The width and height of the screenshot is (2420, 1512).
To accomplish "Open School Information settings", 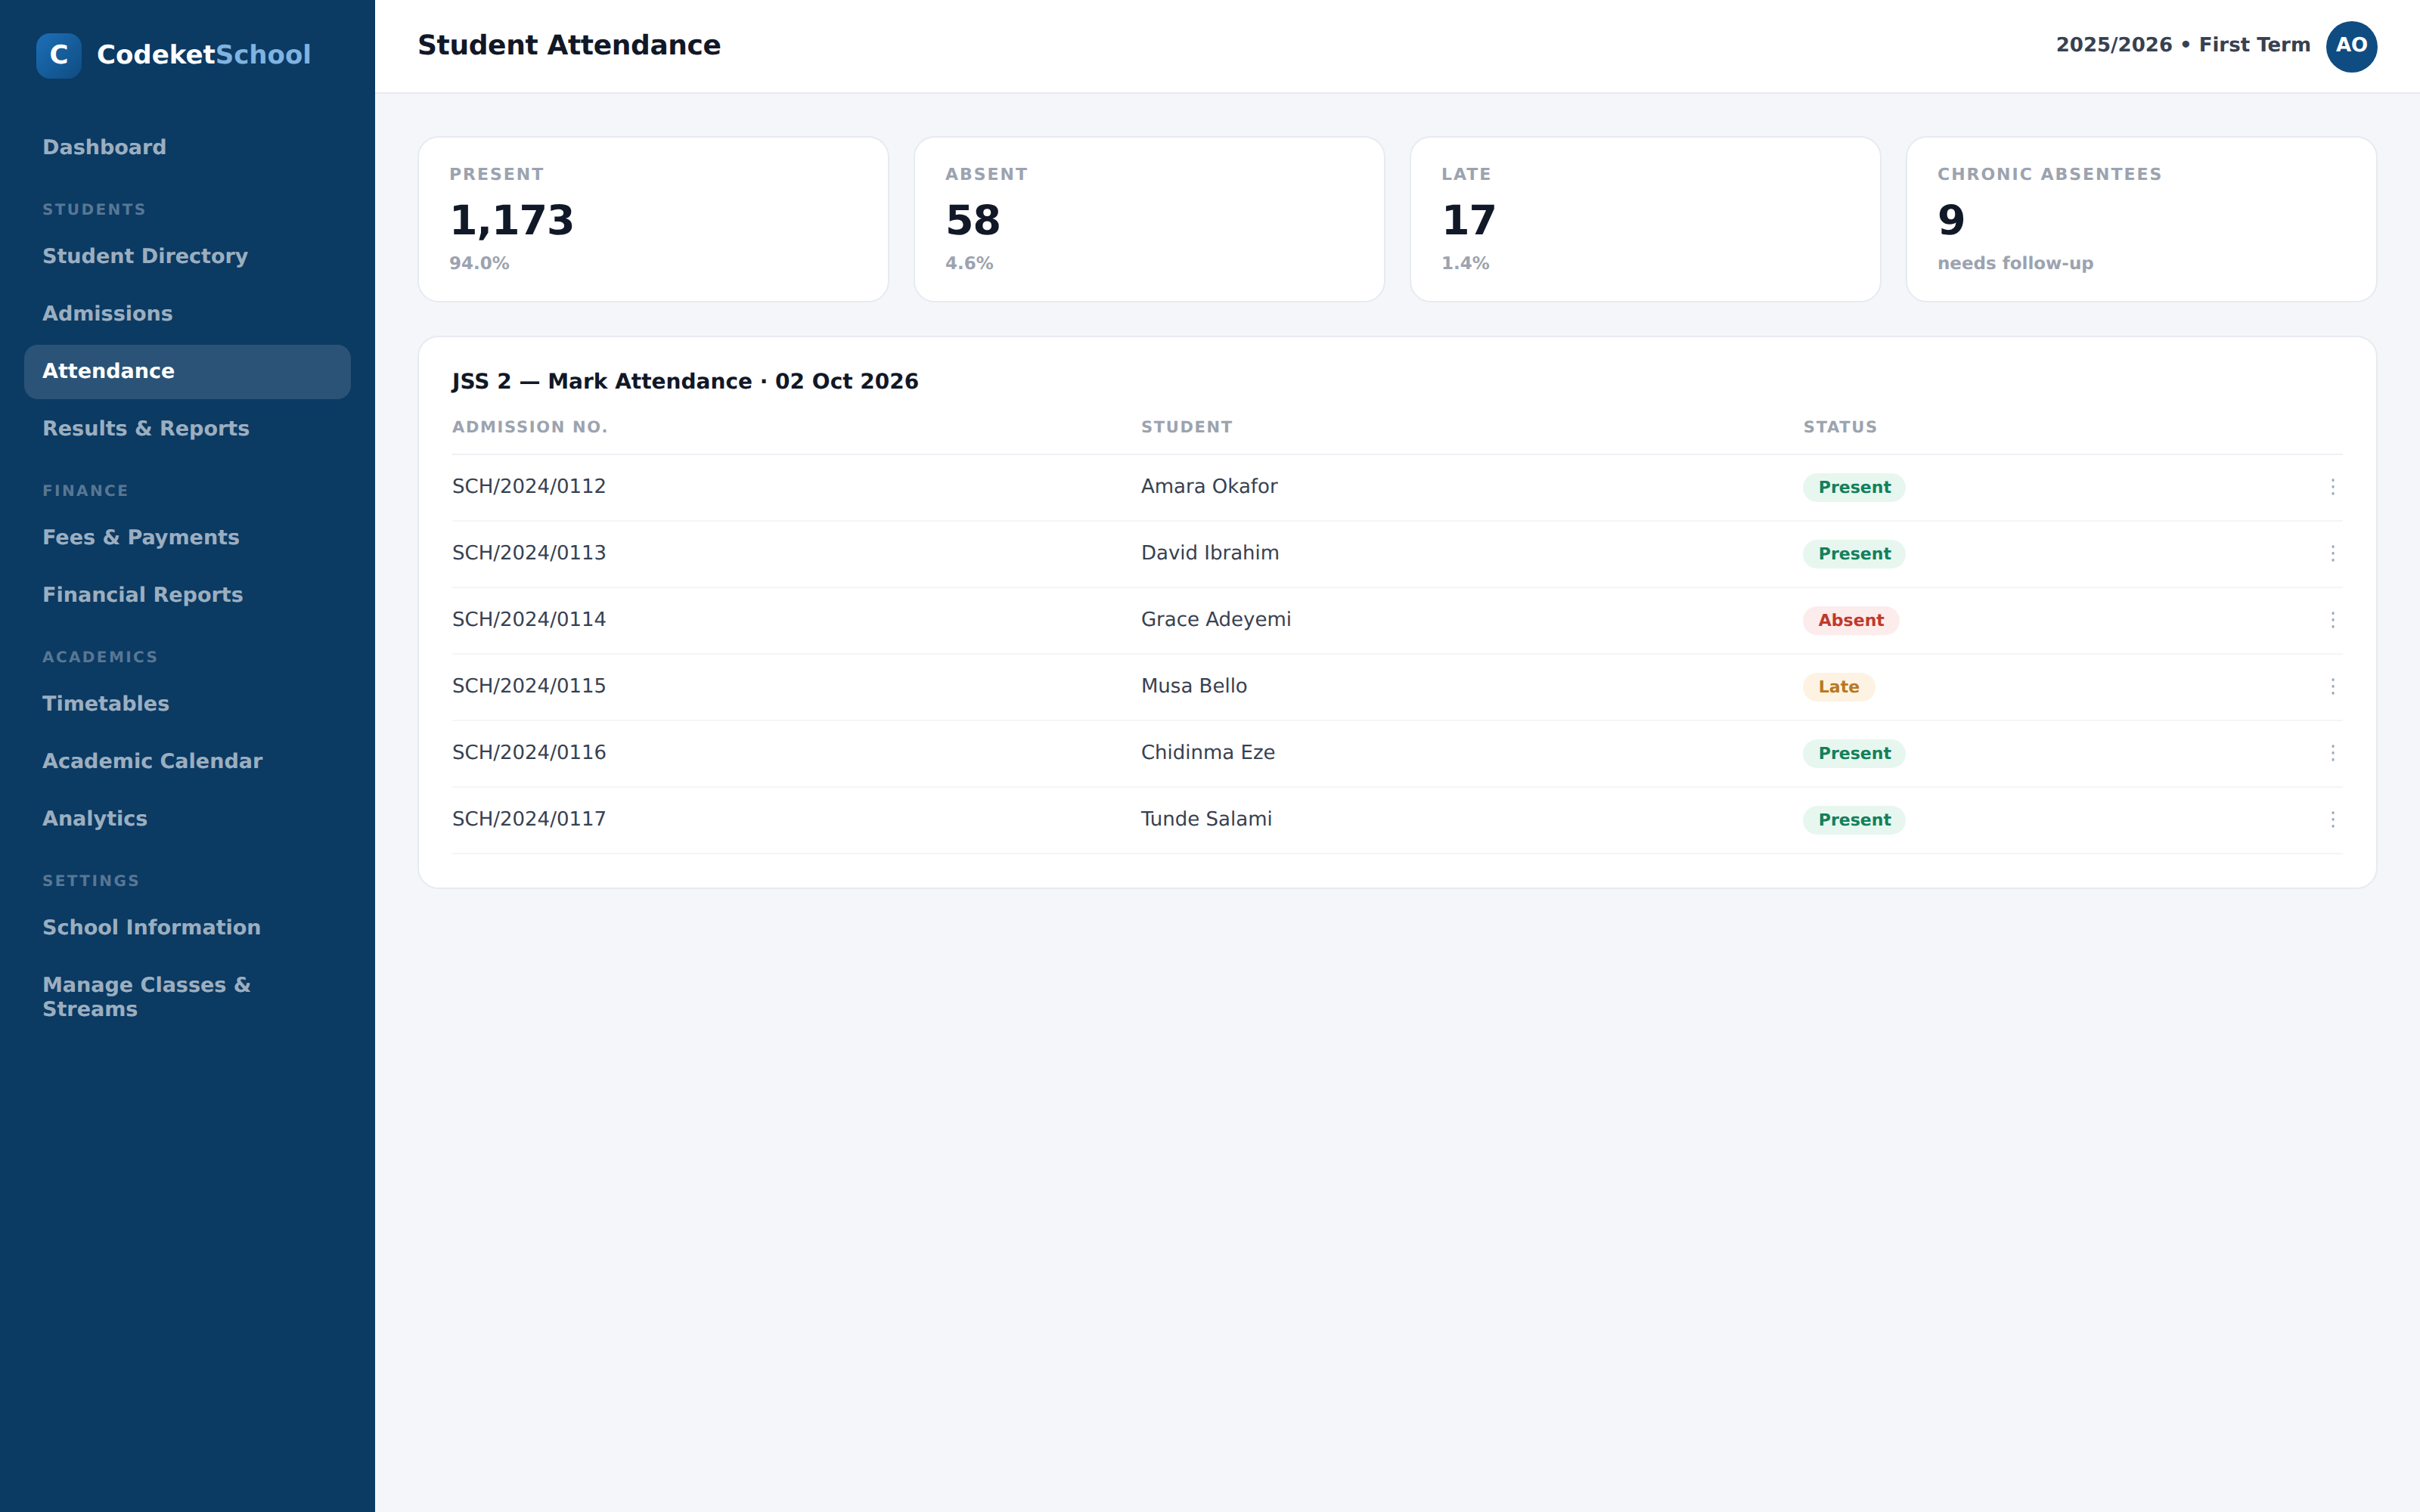I will pyautogui.click(x=187, y=928).
